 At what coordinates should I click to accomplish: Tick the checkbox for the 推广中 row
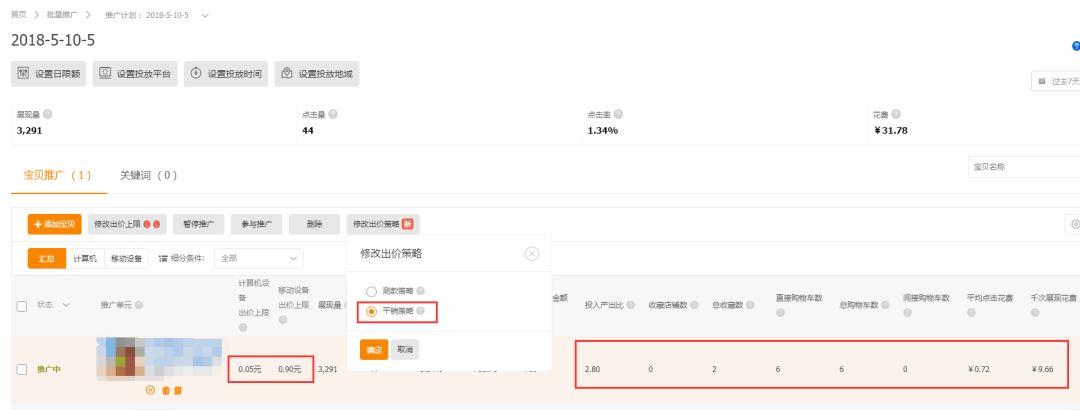coord(22,369)
